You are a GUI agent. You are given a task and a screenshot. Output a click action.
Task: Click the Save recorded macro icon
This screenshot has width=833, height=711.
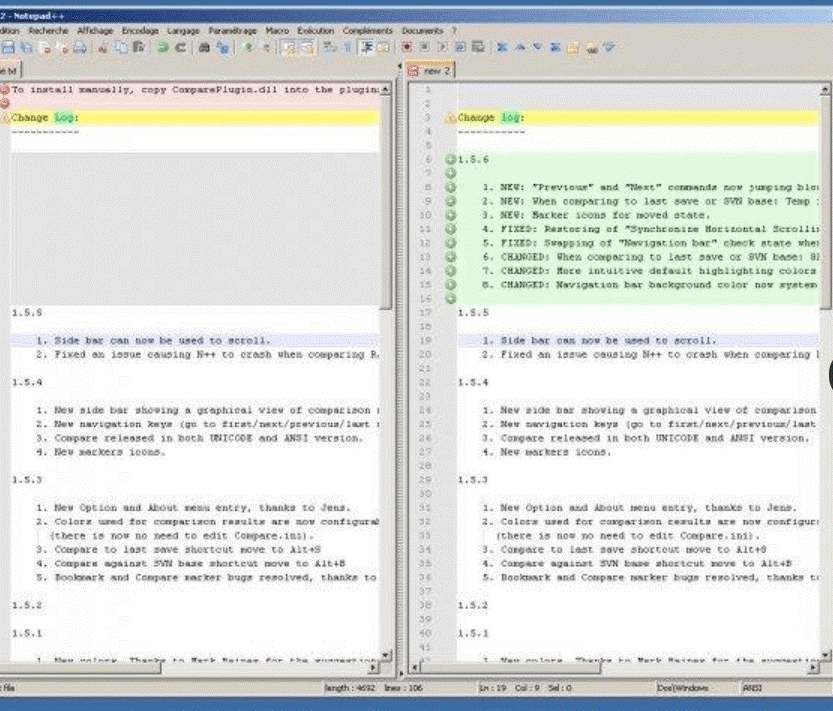click(478, 47)
